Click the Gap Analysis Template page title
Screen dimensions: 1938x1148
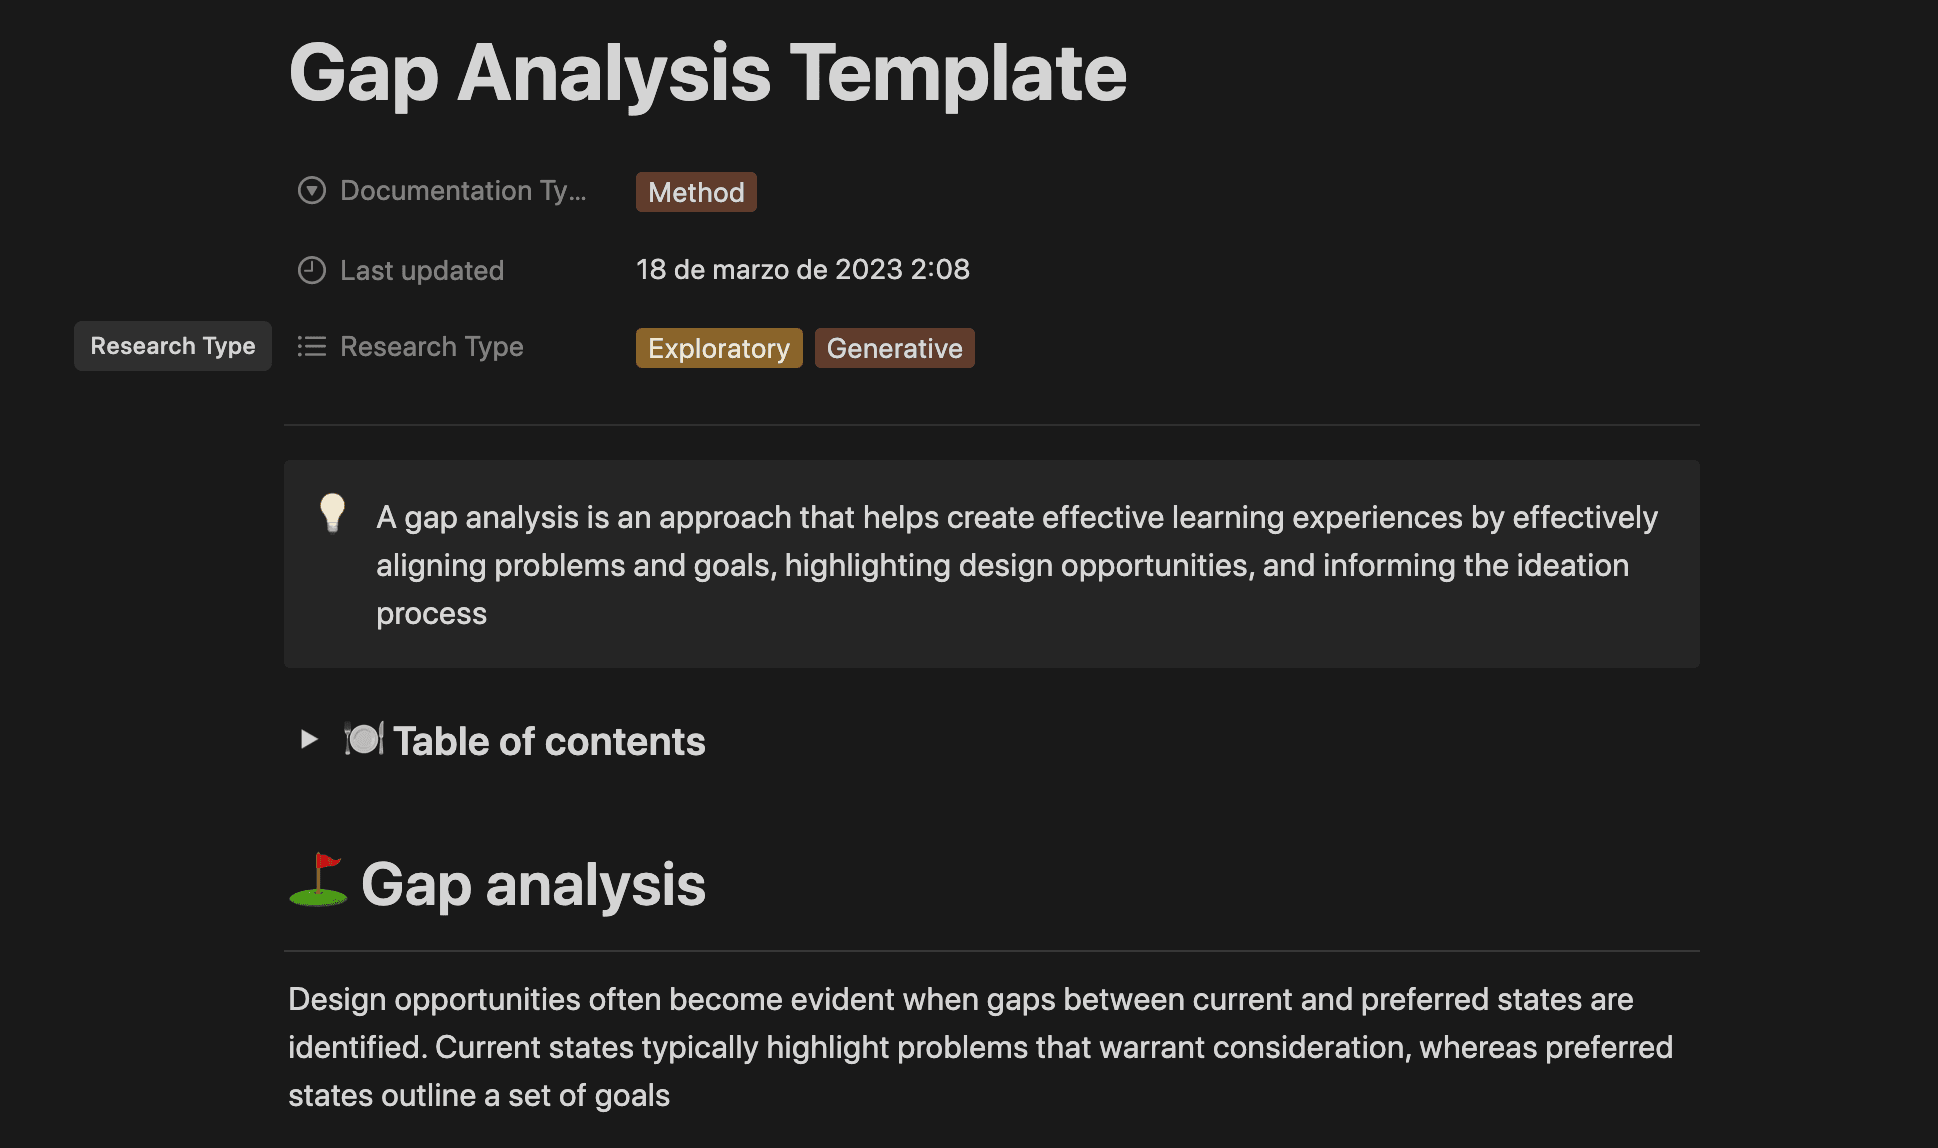point(707,72)
